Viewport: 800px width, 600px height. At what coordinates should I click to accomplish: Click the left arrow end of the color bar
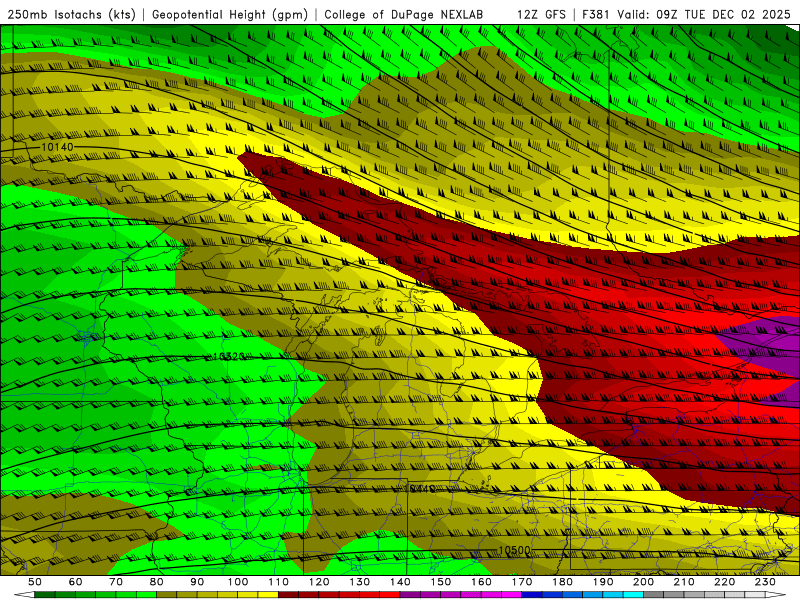pos(24,595)
